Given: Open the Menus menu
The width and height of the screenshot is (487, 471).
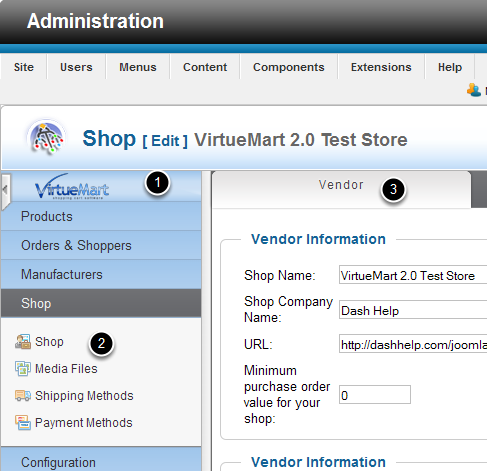Looking at the screenshot, I should (138, 67).
